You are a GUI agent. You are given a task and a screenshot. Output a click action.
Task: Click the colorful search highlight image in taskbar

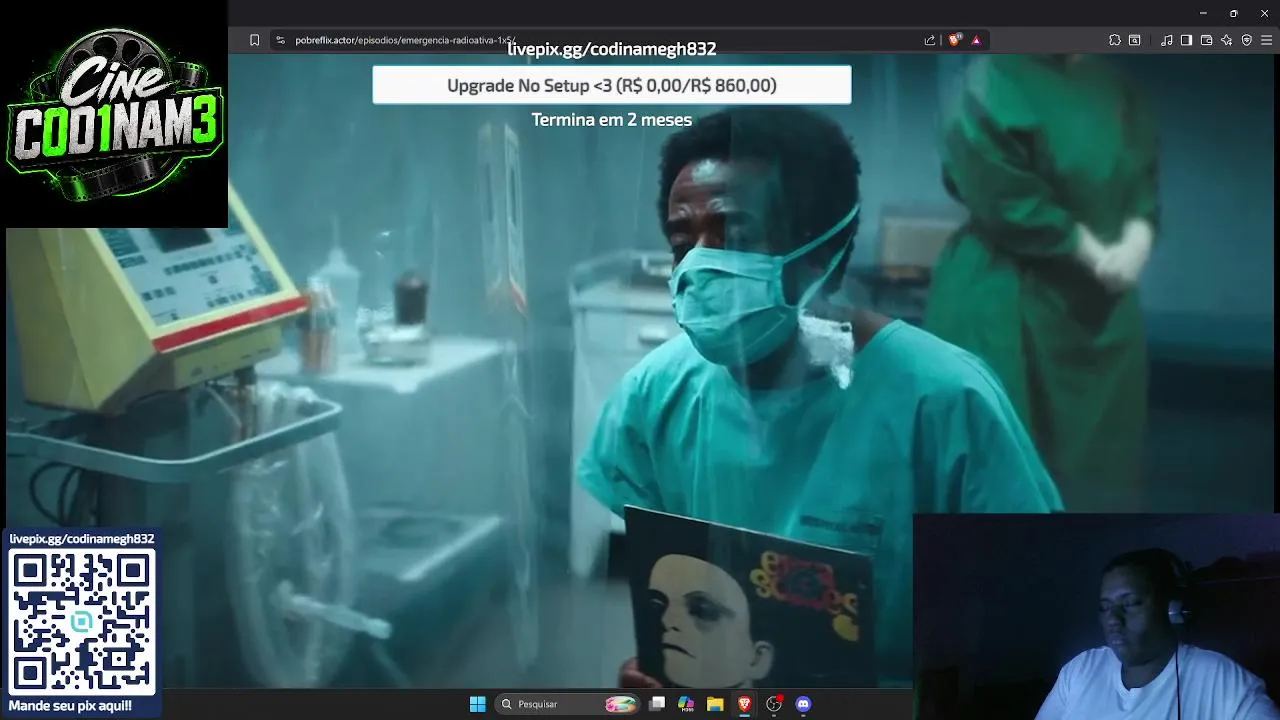click(621, 704)
